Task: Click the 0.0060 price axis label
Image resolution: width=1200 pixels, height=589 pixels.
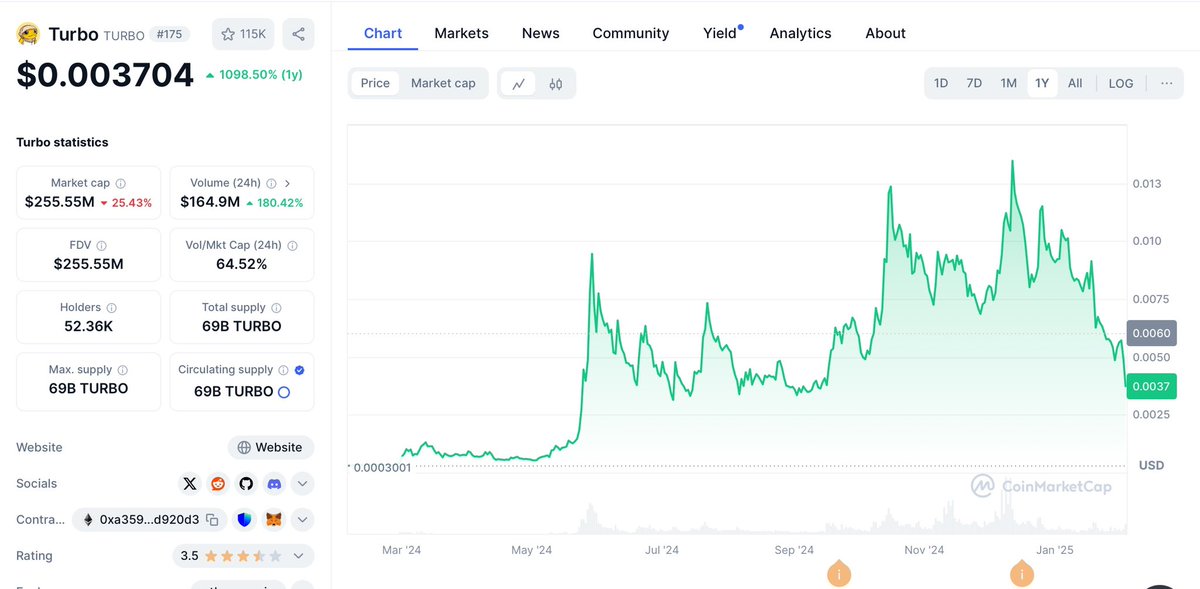Action: (x=1150, y=333)
